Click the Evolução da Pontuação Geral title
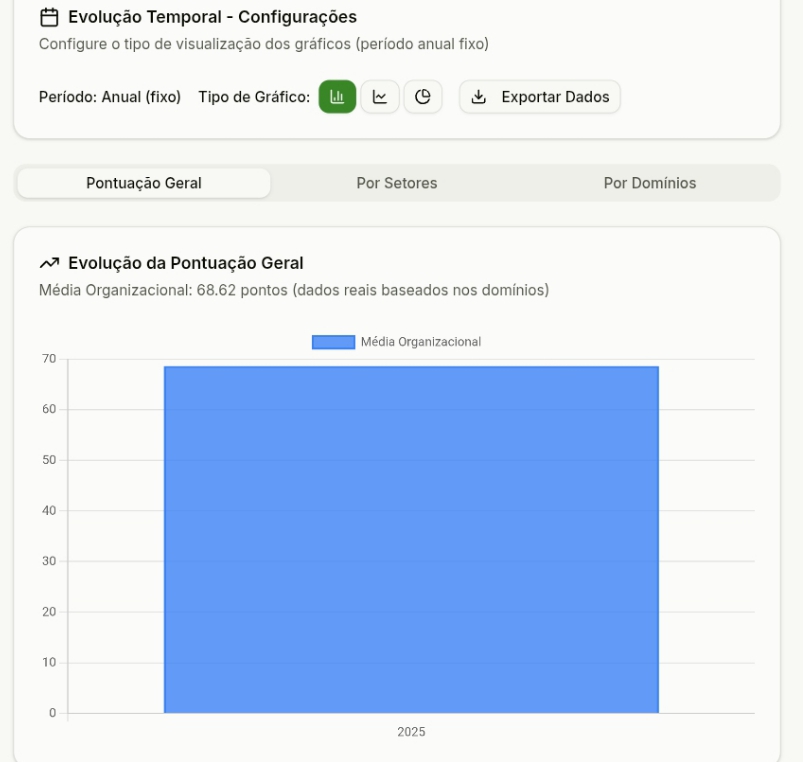Screen dimensions: 803x762 click(186, 263)
